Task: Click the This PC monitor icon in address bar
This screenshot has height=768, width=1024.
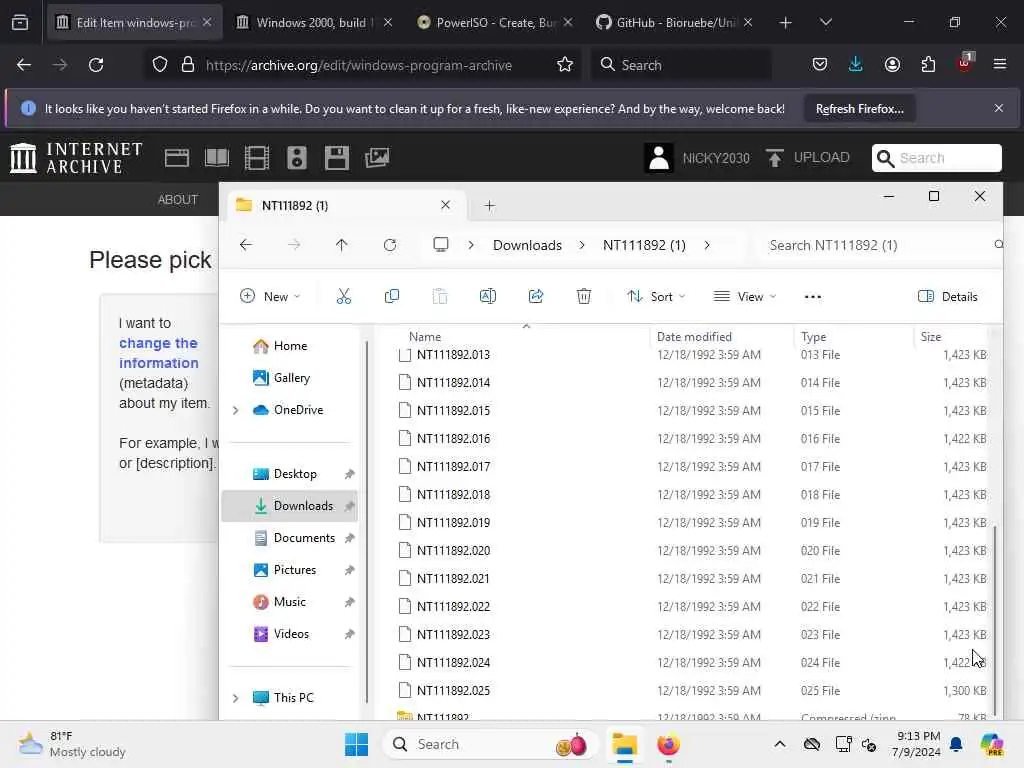Action: point(441,245)
